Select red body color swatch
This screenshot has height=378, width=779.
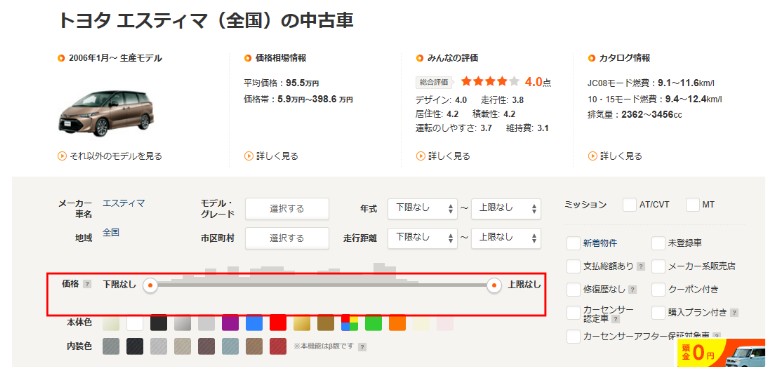pyautogui.click(x=278, y=322)
